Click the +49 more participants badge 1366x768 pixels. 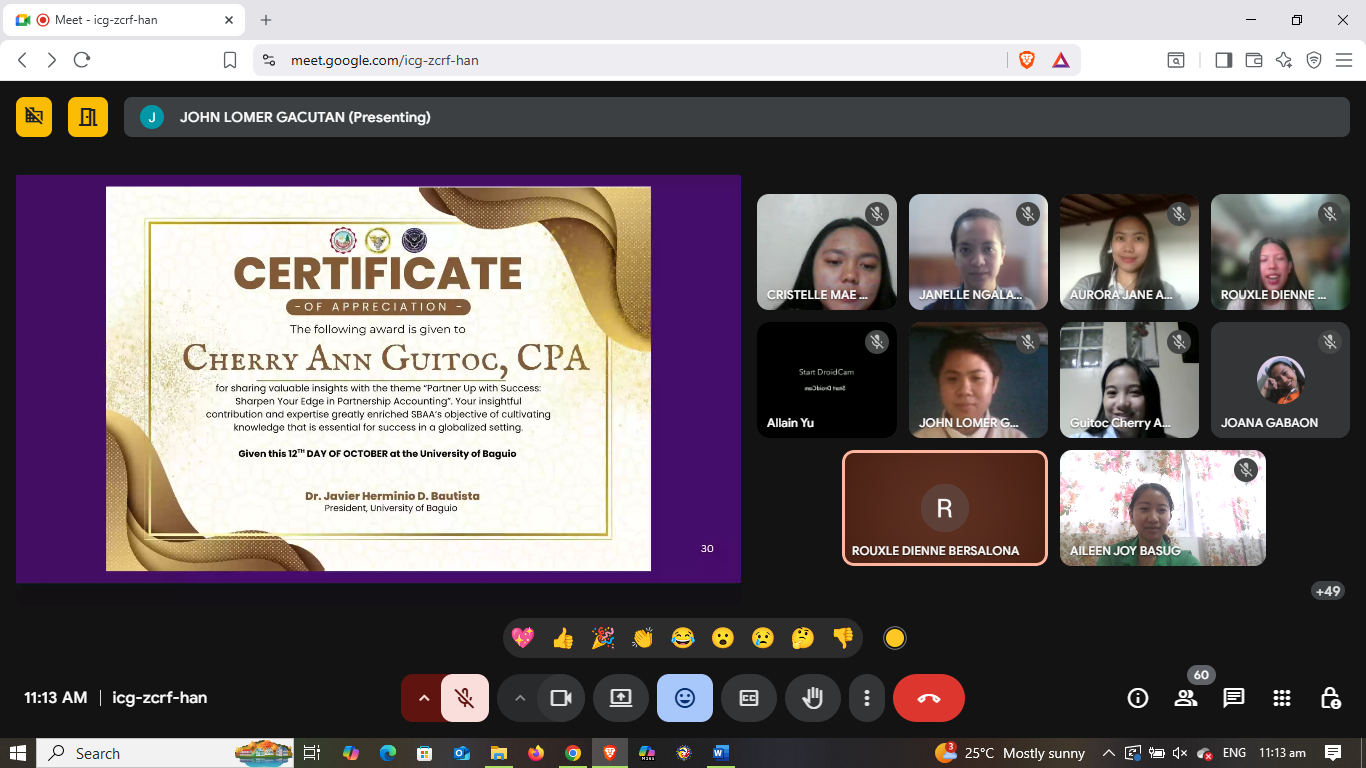pyautogui.click(x=1327, y=591)
